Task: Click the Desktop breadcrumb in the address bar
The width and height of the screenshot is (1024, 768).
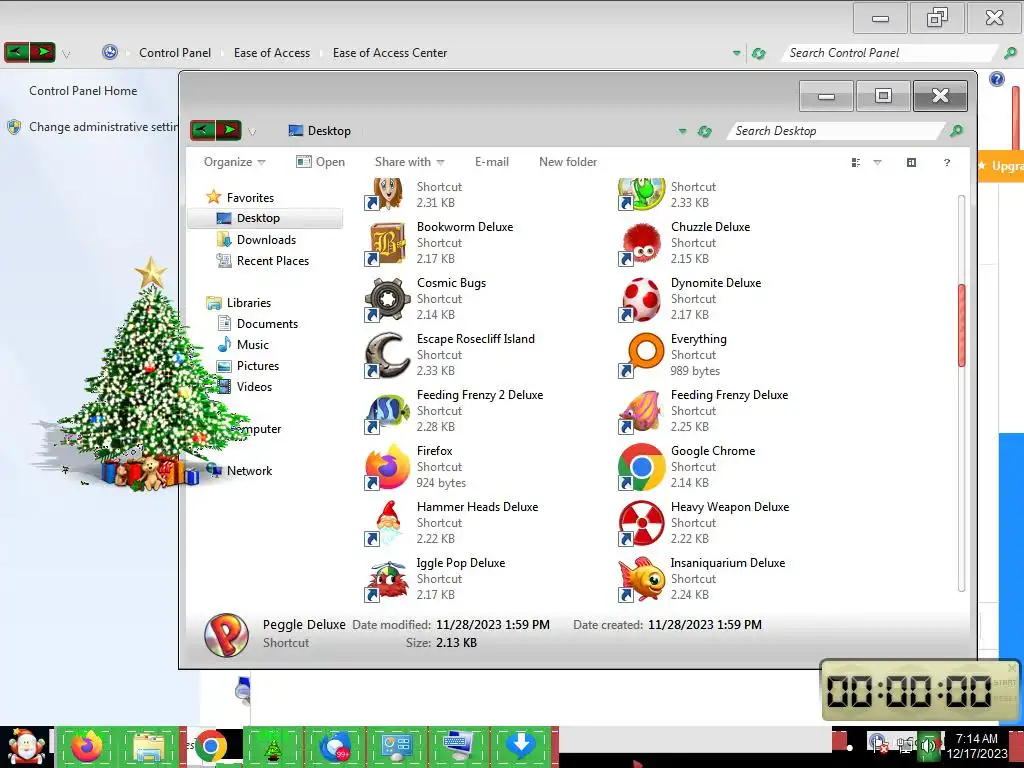Action: pos(329,131)
